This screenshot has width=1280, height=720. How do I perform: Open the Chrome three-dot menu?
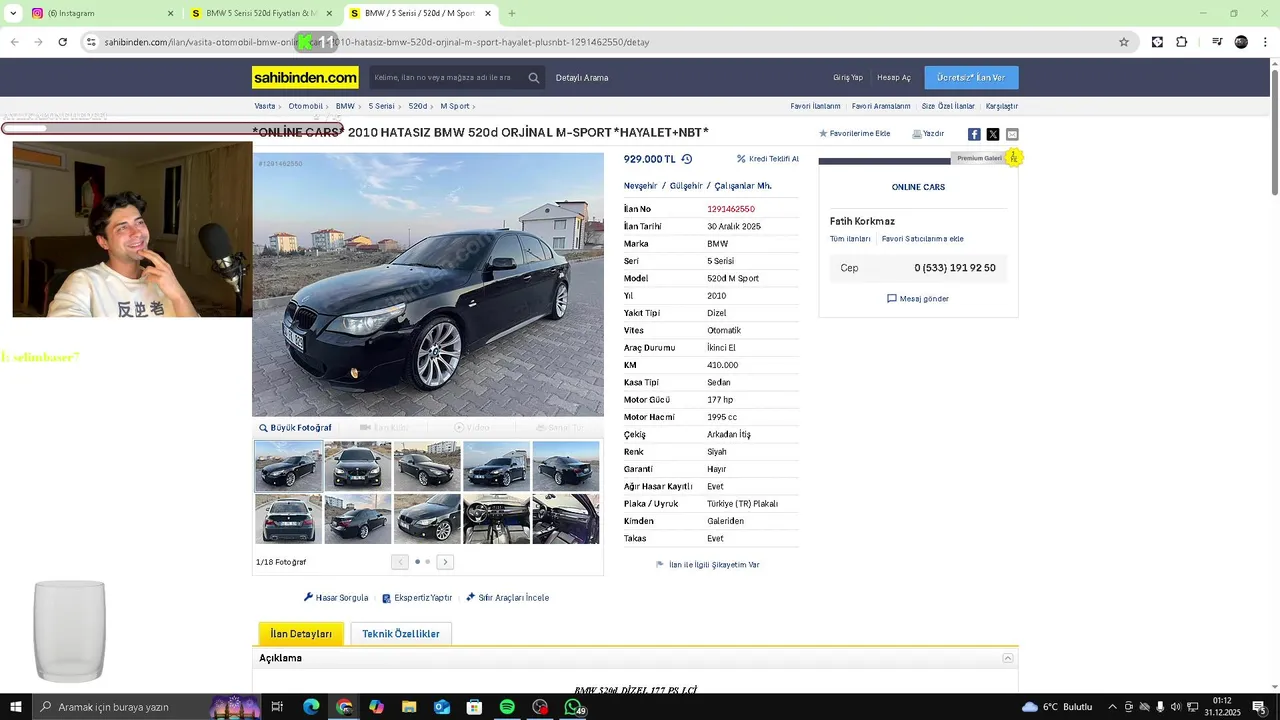pos(1266,42)
